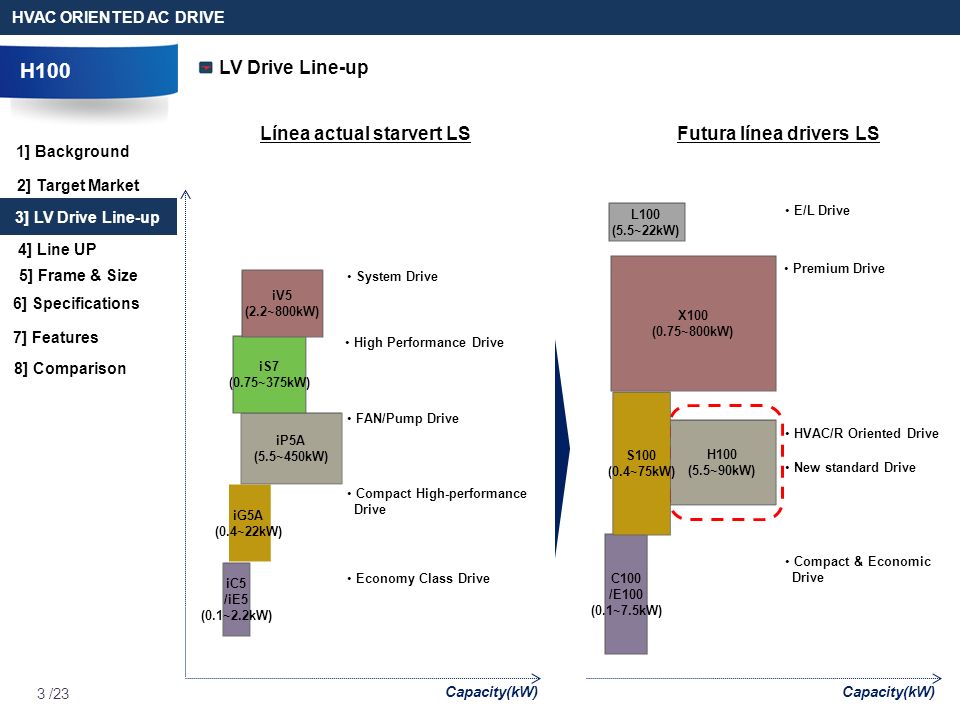Select the iP5A (5.5~450kW) block
Image resolution: width=960 pixels, height=720 pixels.
coord(291,448)
